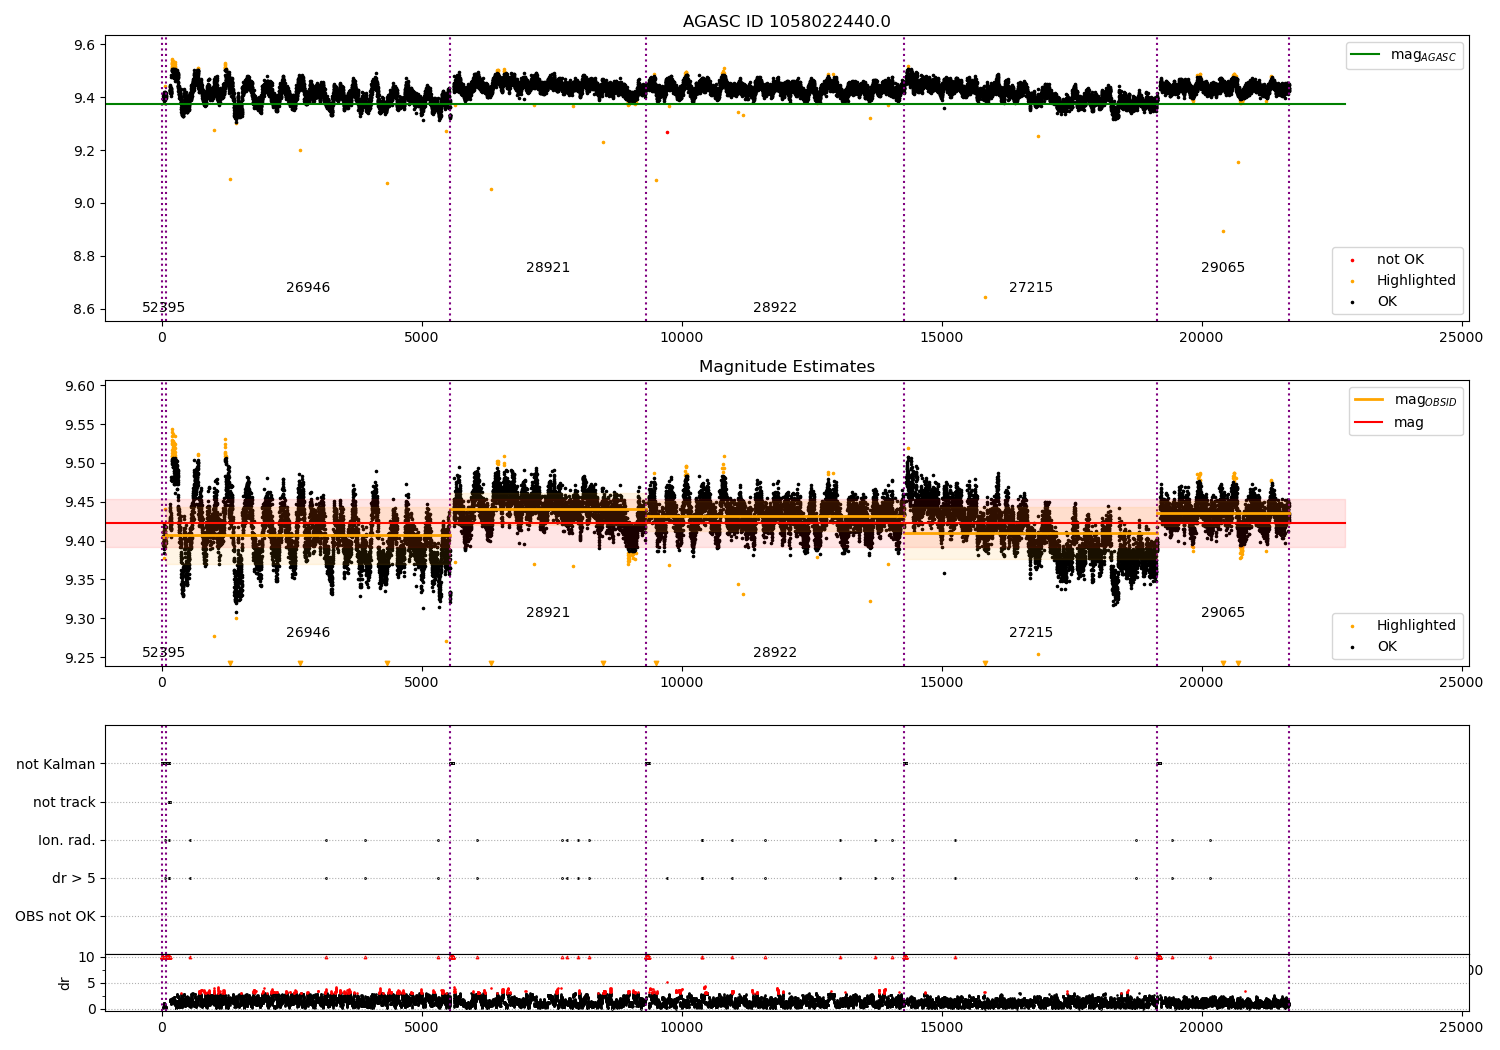Screen dimensions: 1500x1050
Task: Click y-axis tick 9.25 in Magnitude Estimates plot
Action: pos(80,658)
